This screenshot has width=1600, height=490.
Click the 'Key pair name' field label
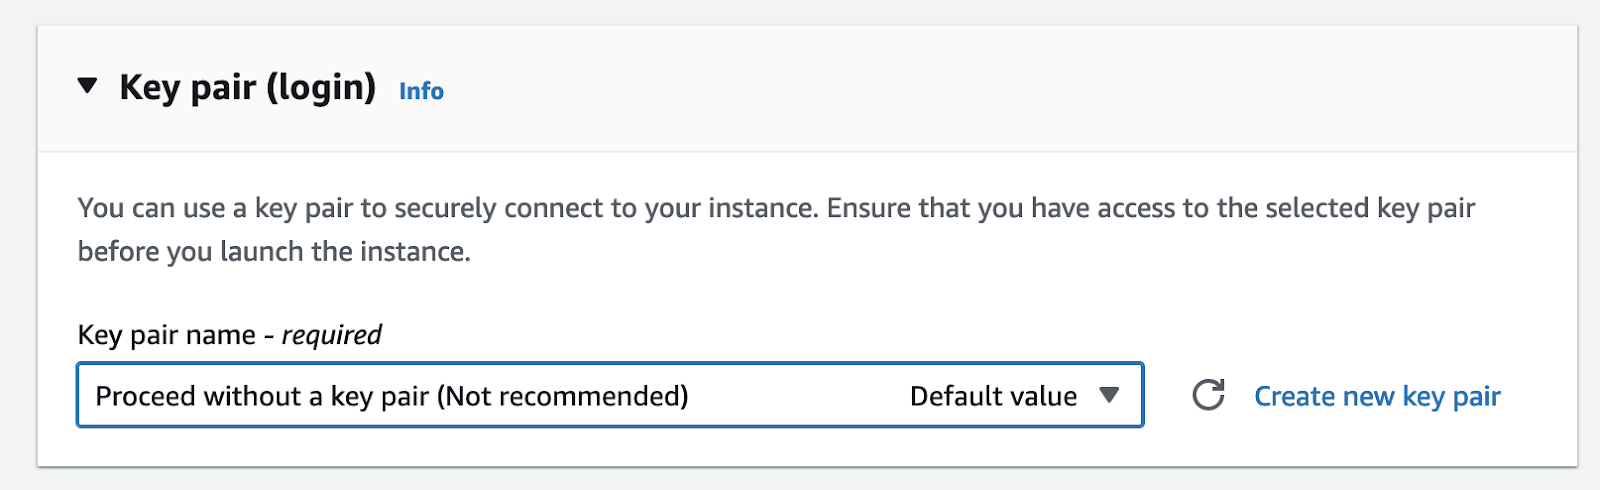[166, 335]
